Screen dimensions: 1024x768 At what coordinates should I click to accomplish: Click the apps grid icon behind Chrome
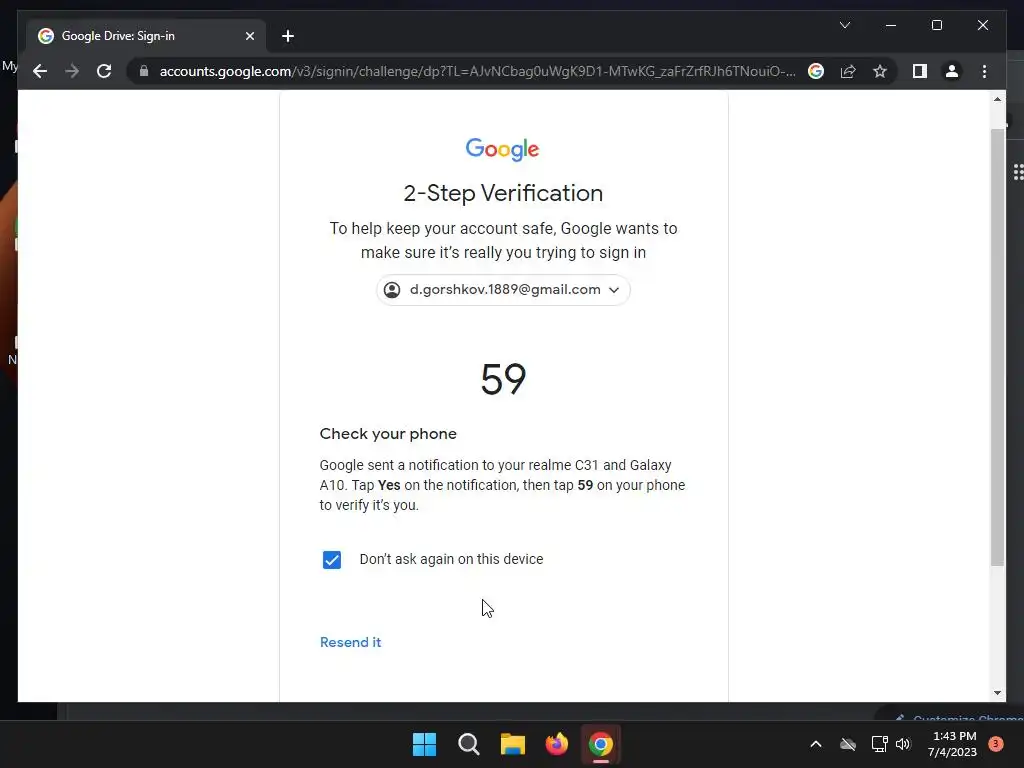(1018, 172)
